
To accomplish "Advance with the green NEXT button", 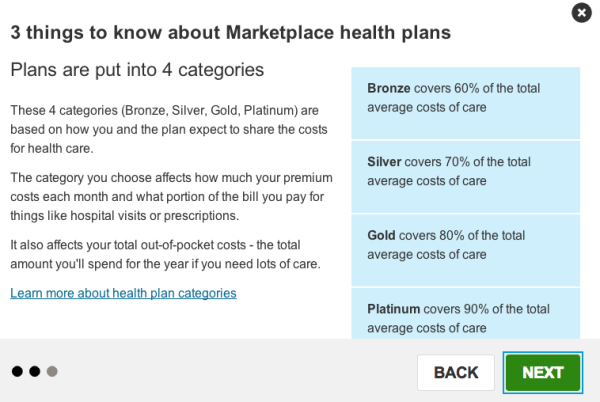I will (x=543, y=373).
